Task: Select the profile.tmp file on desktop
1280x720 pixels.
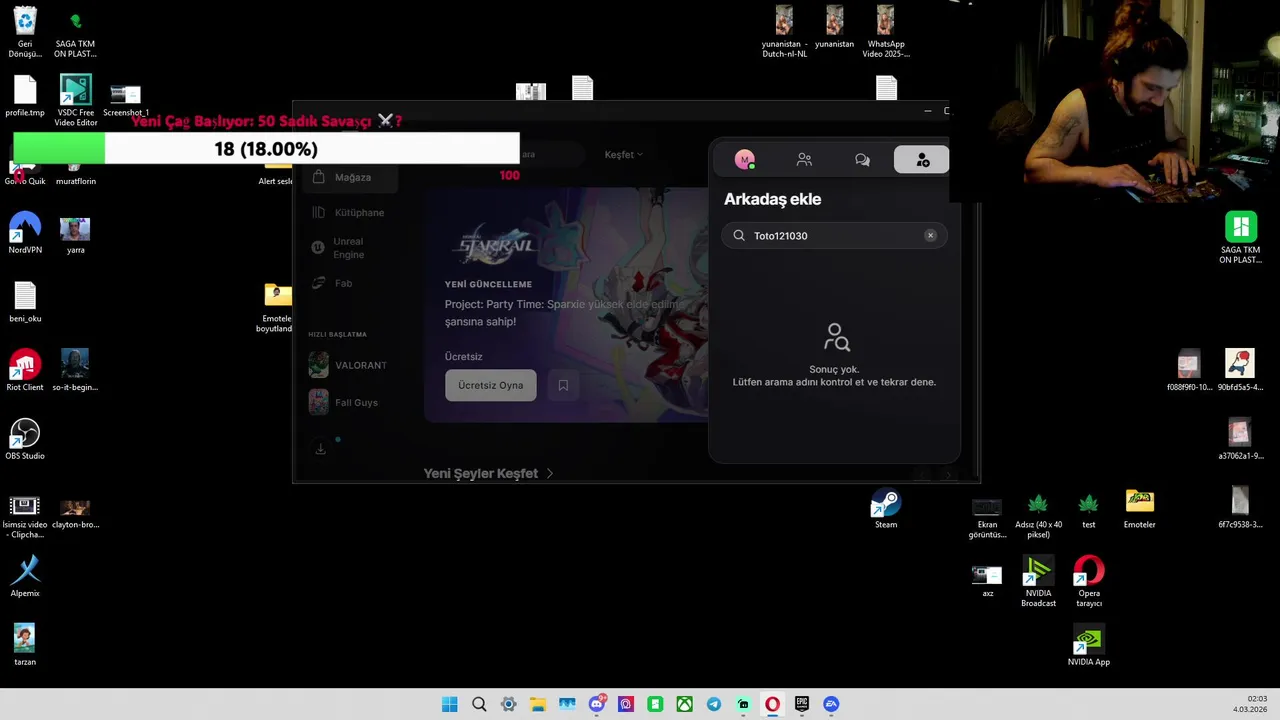Action: coord(25,96)
